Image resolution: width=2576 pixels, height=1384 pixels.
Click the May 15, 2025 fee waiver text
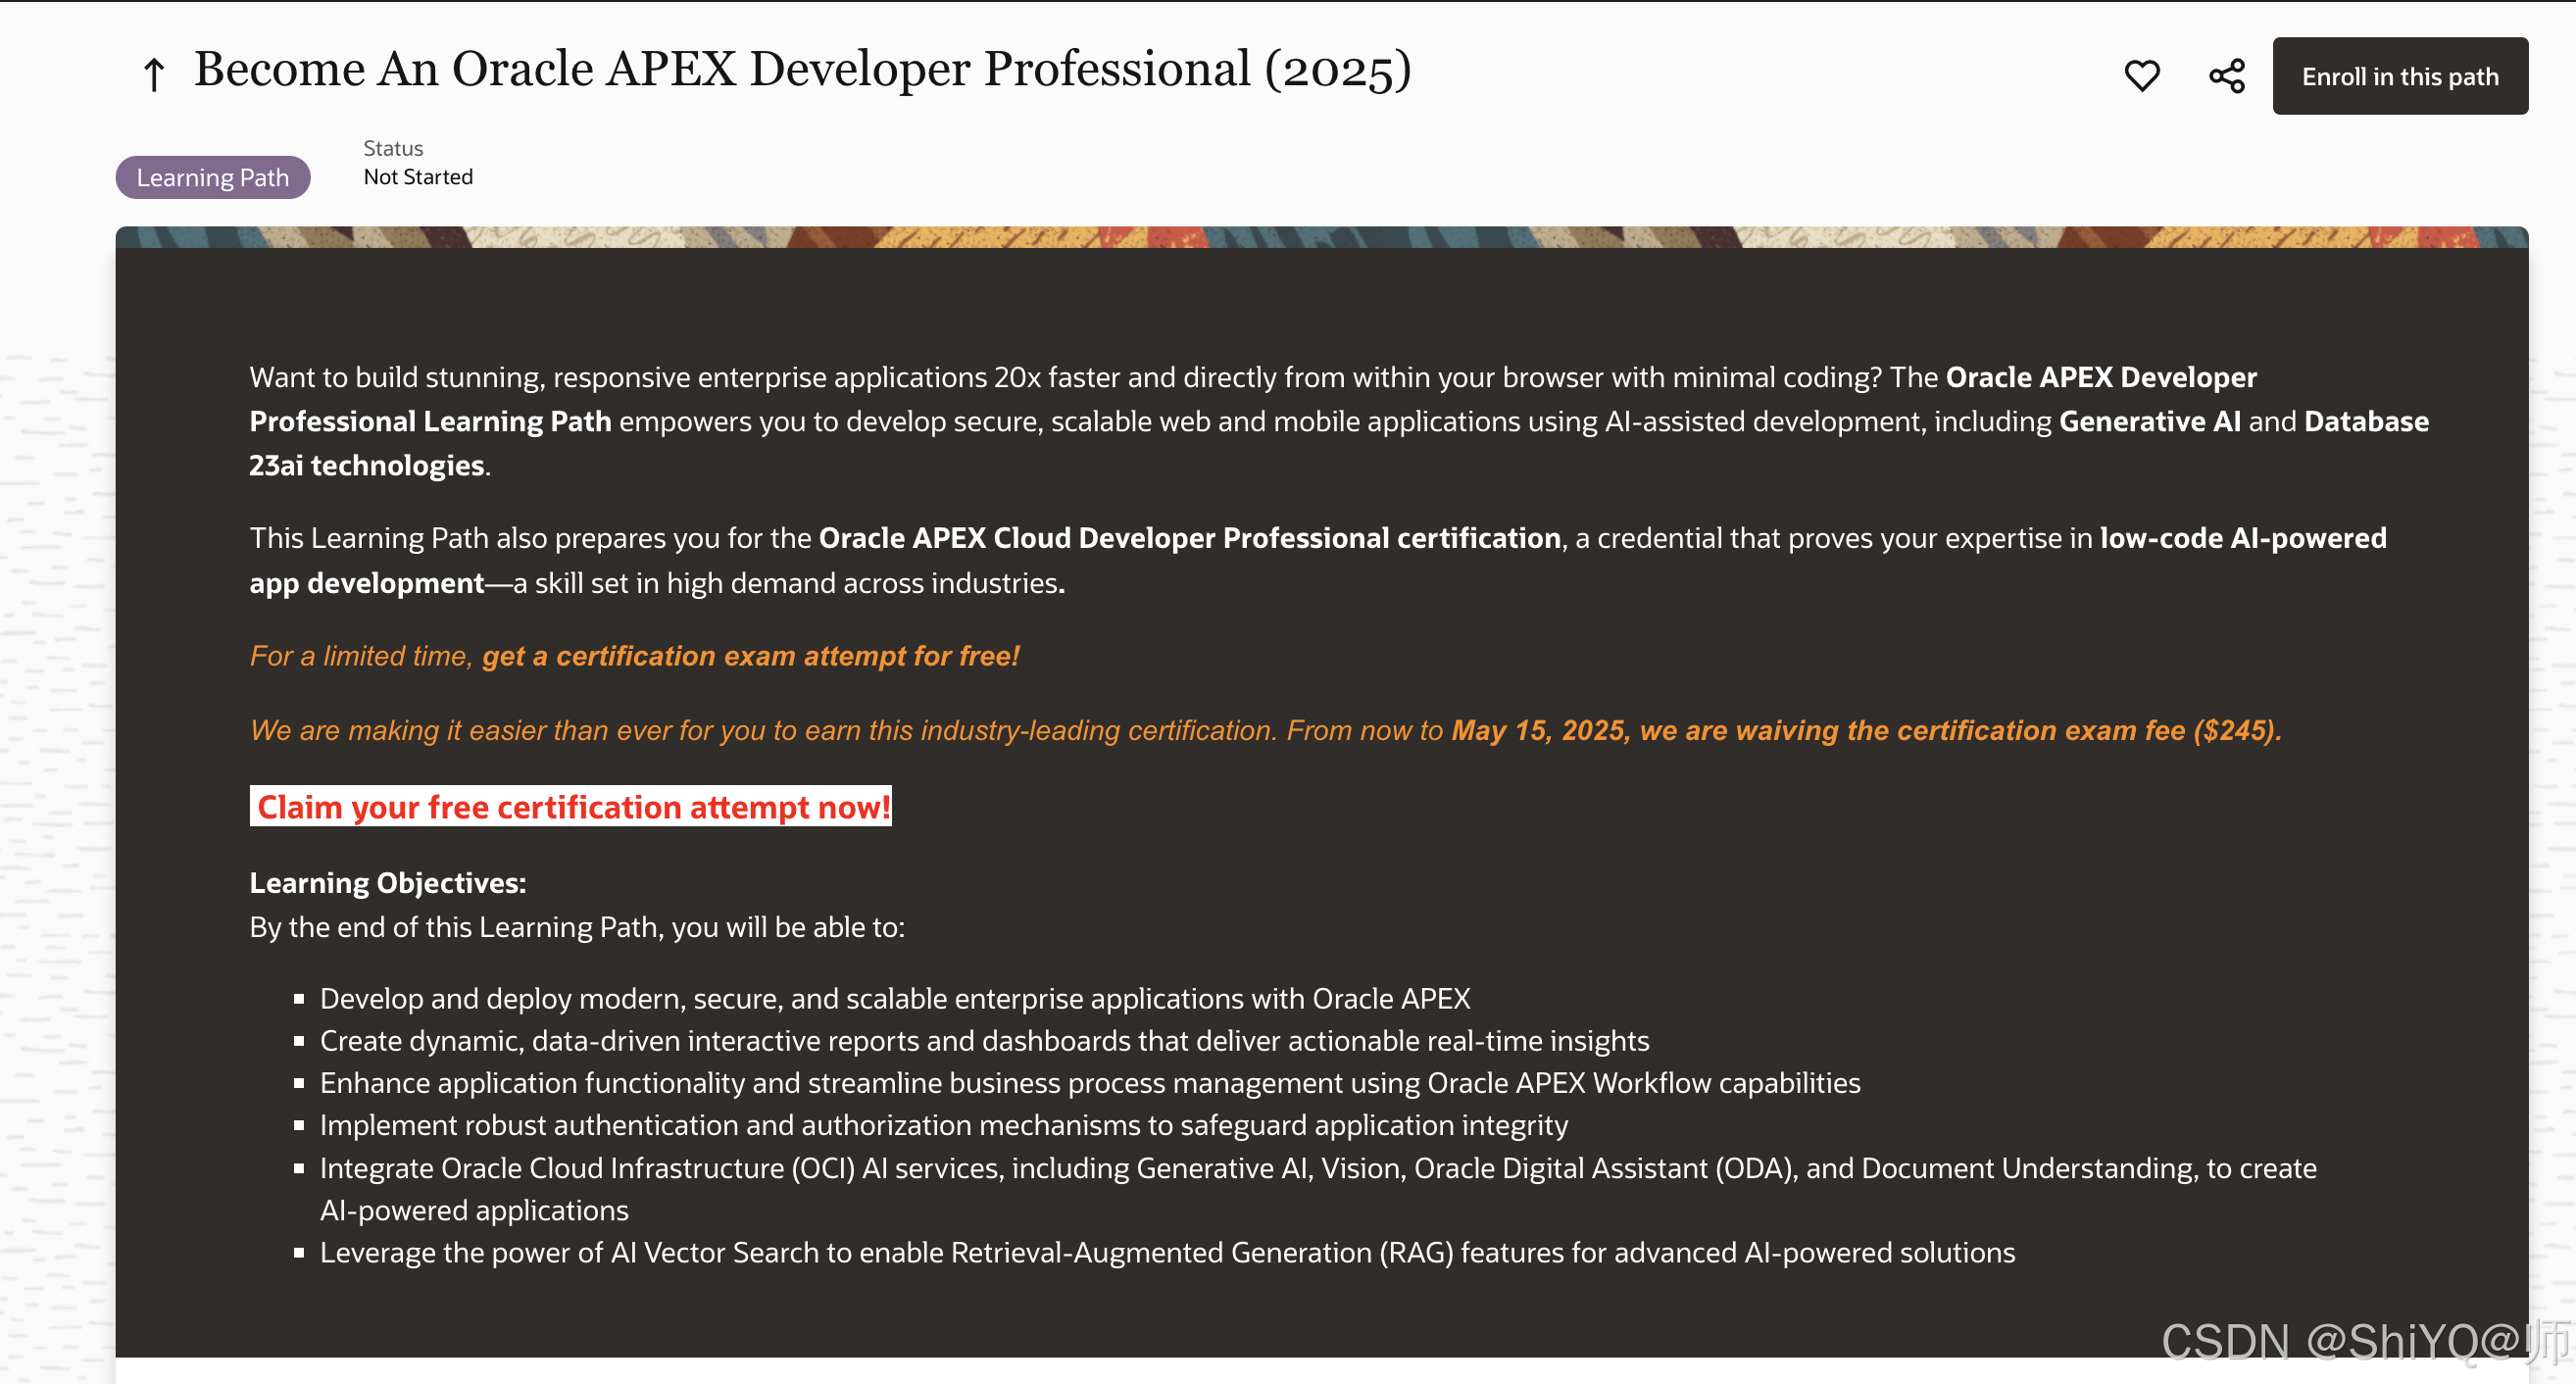(1865, 730)
